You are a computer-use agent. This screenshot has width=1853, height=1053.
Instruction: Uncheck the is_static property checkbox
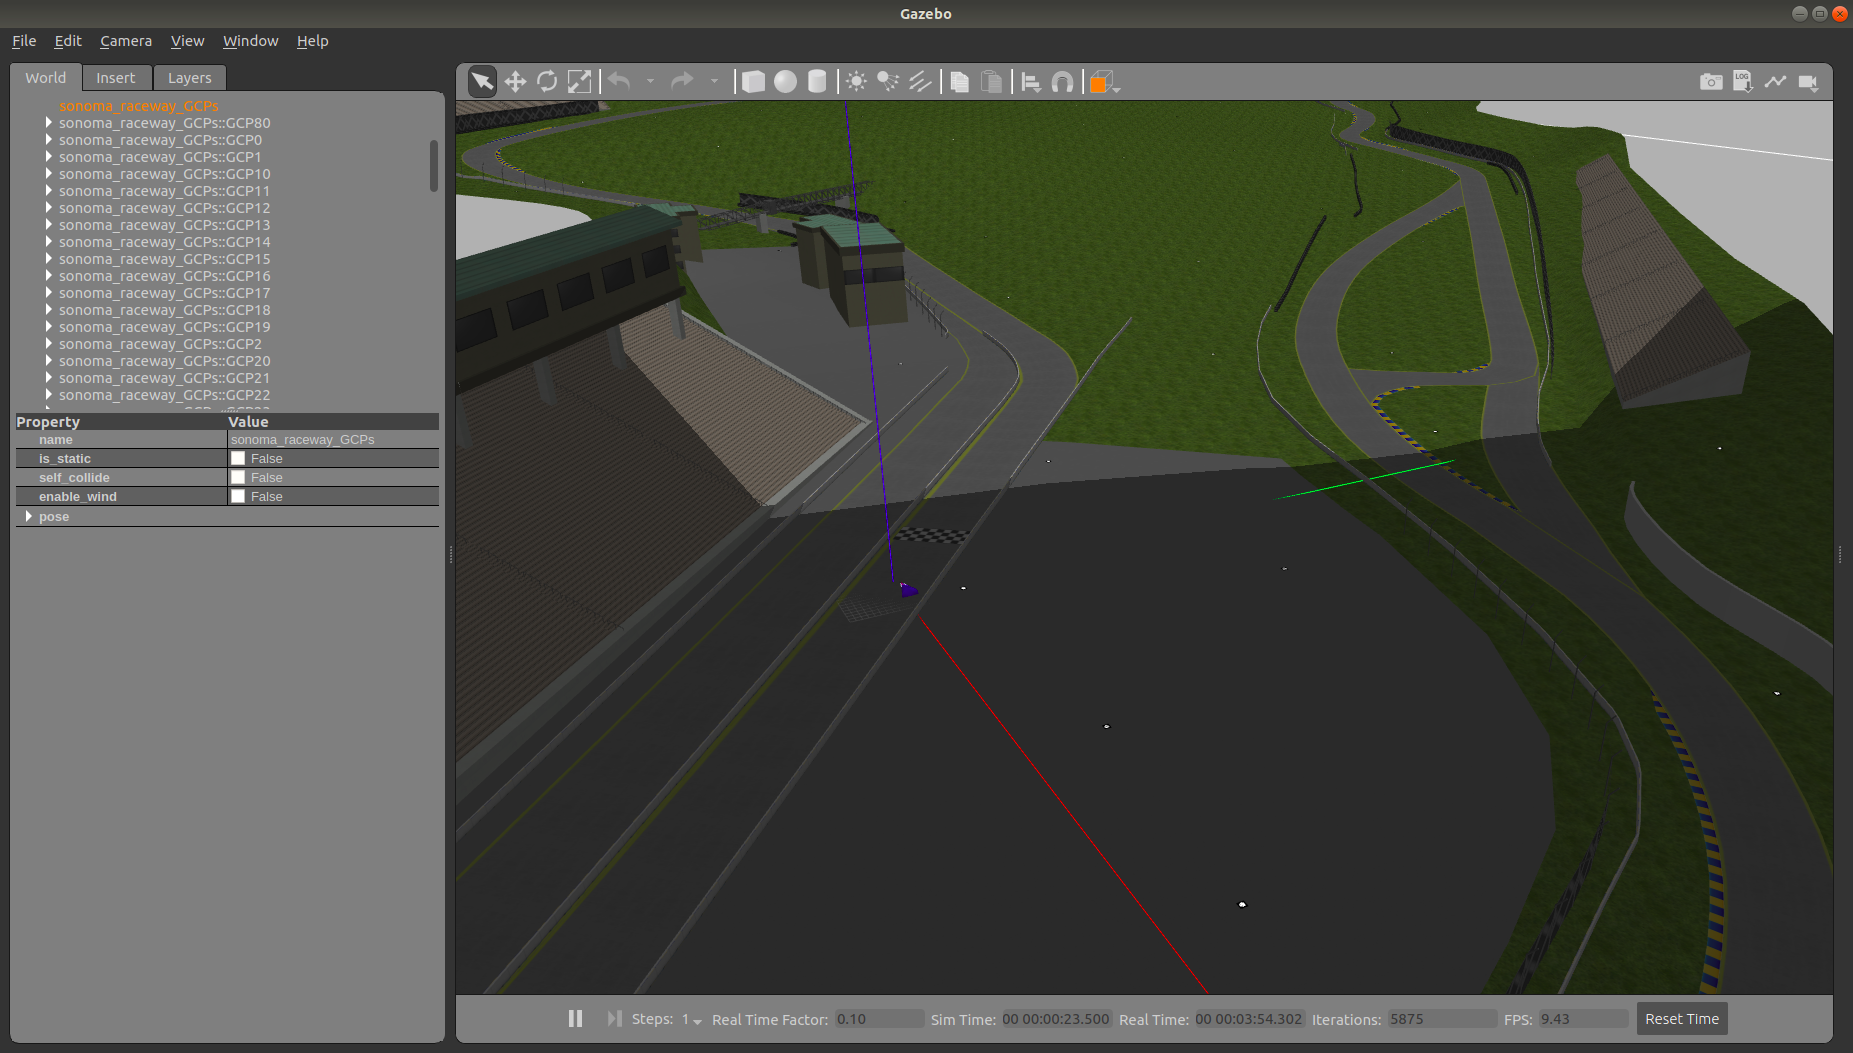238,458
